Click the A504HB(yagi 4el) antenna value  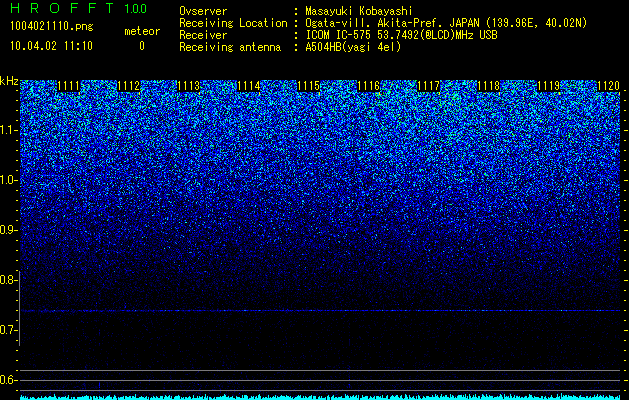353,47
